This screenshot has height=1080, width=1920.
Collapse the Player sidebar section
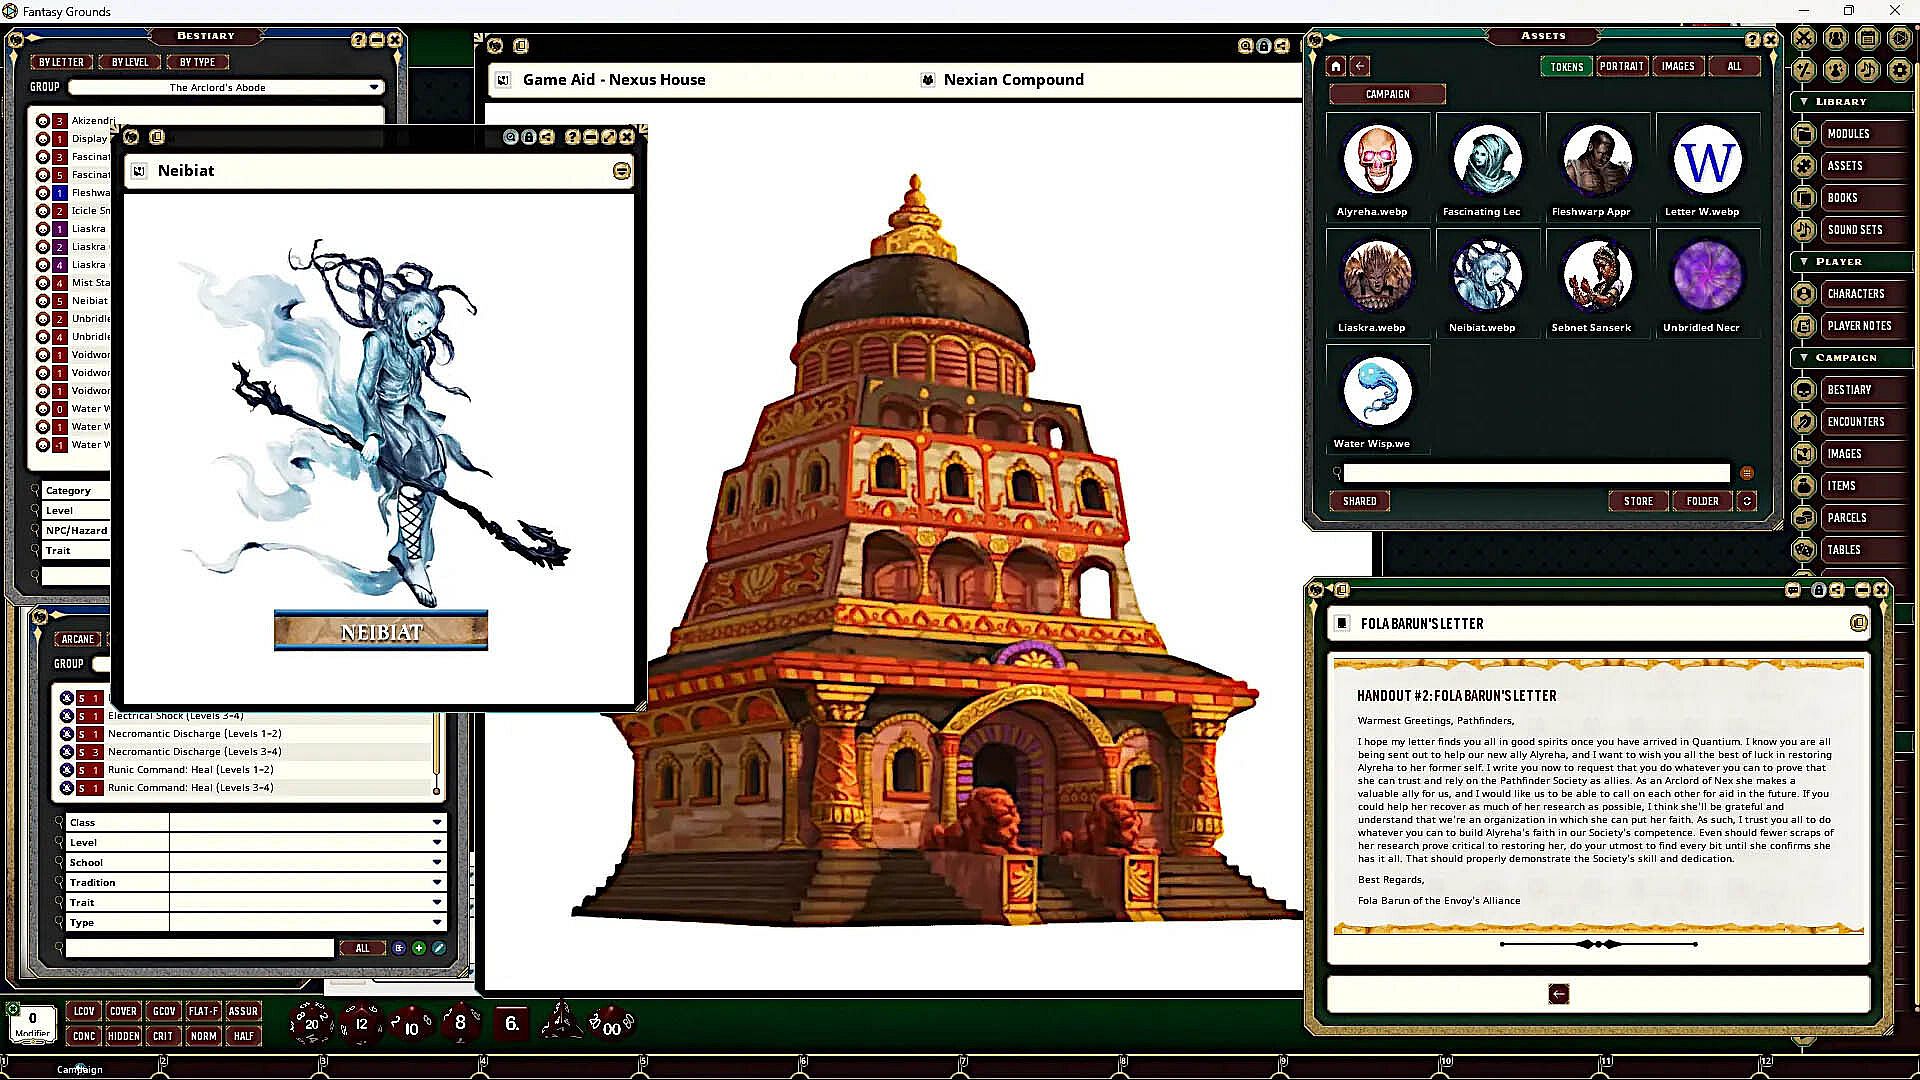pos(1850,261)
